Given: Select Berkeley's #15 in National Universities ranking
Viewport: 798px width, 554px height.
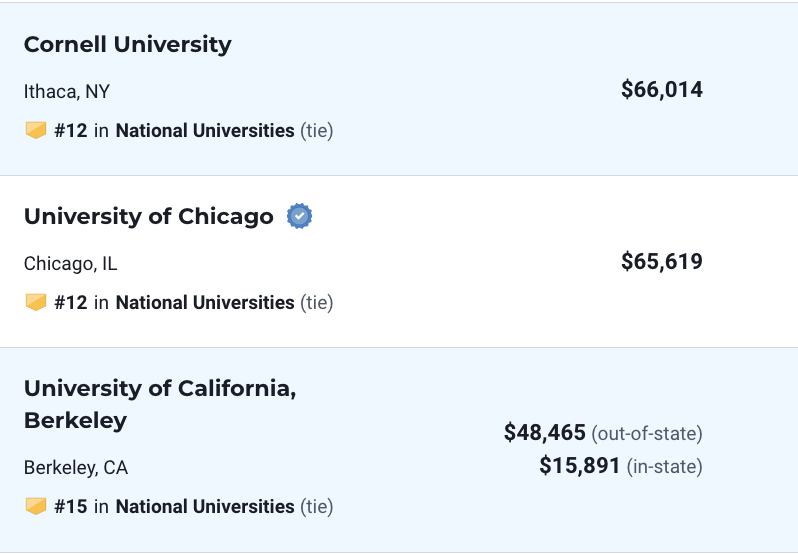Looking at the screenshot, I should (174, 507).
